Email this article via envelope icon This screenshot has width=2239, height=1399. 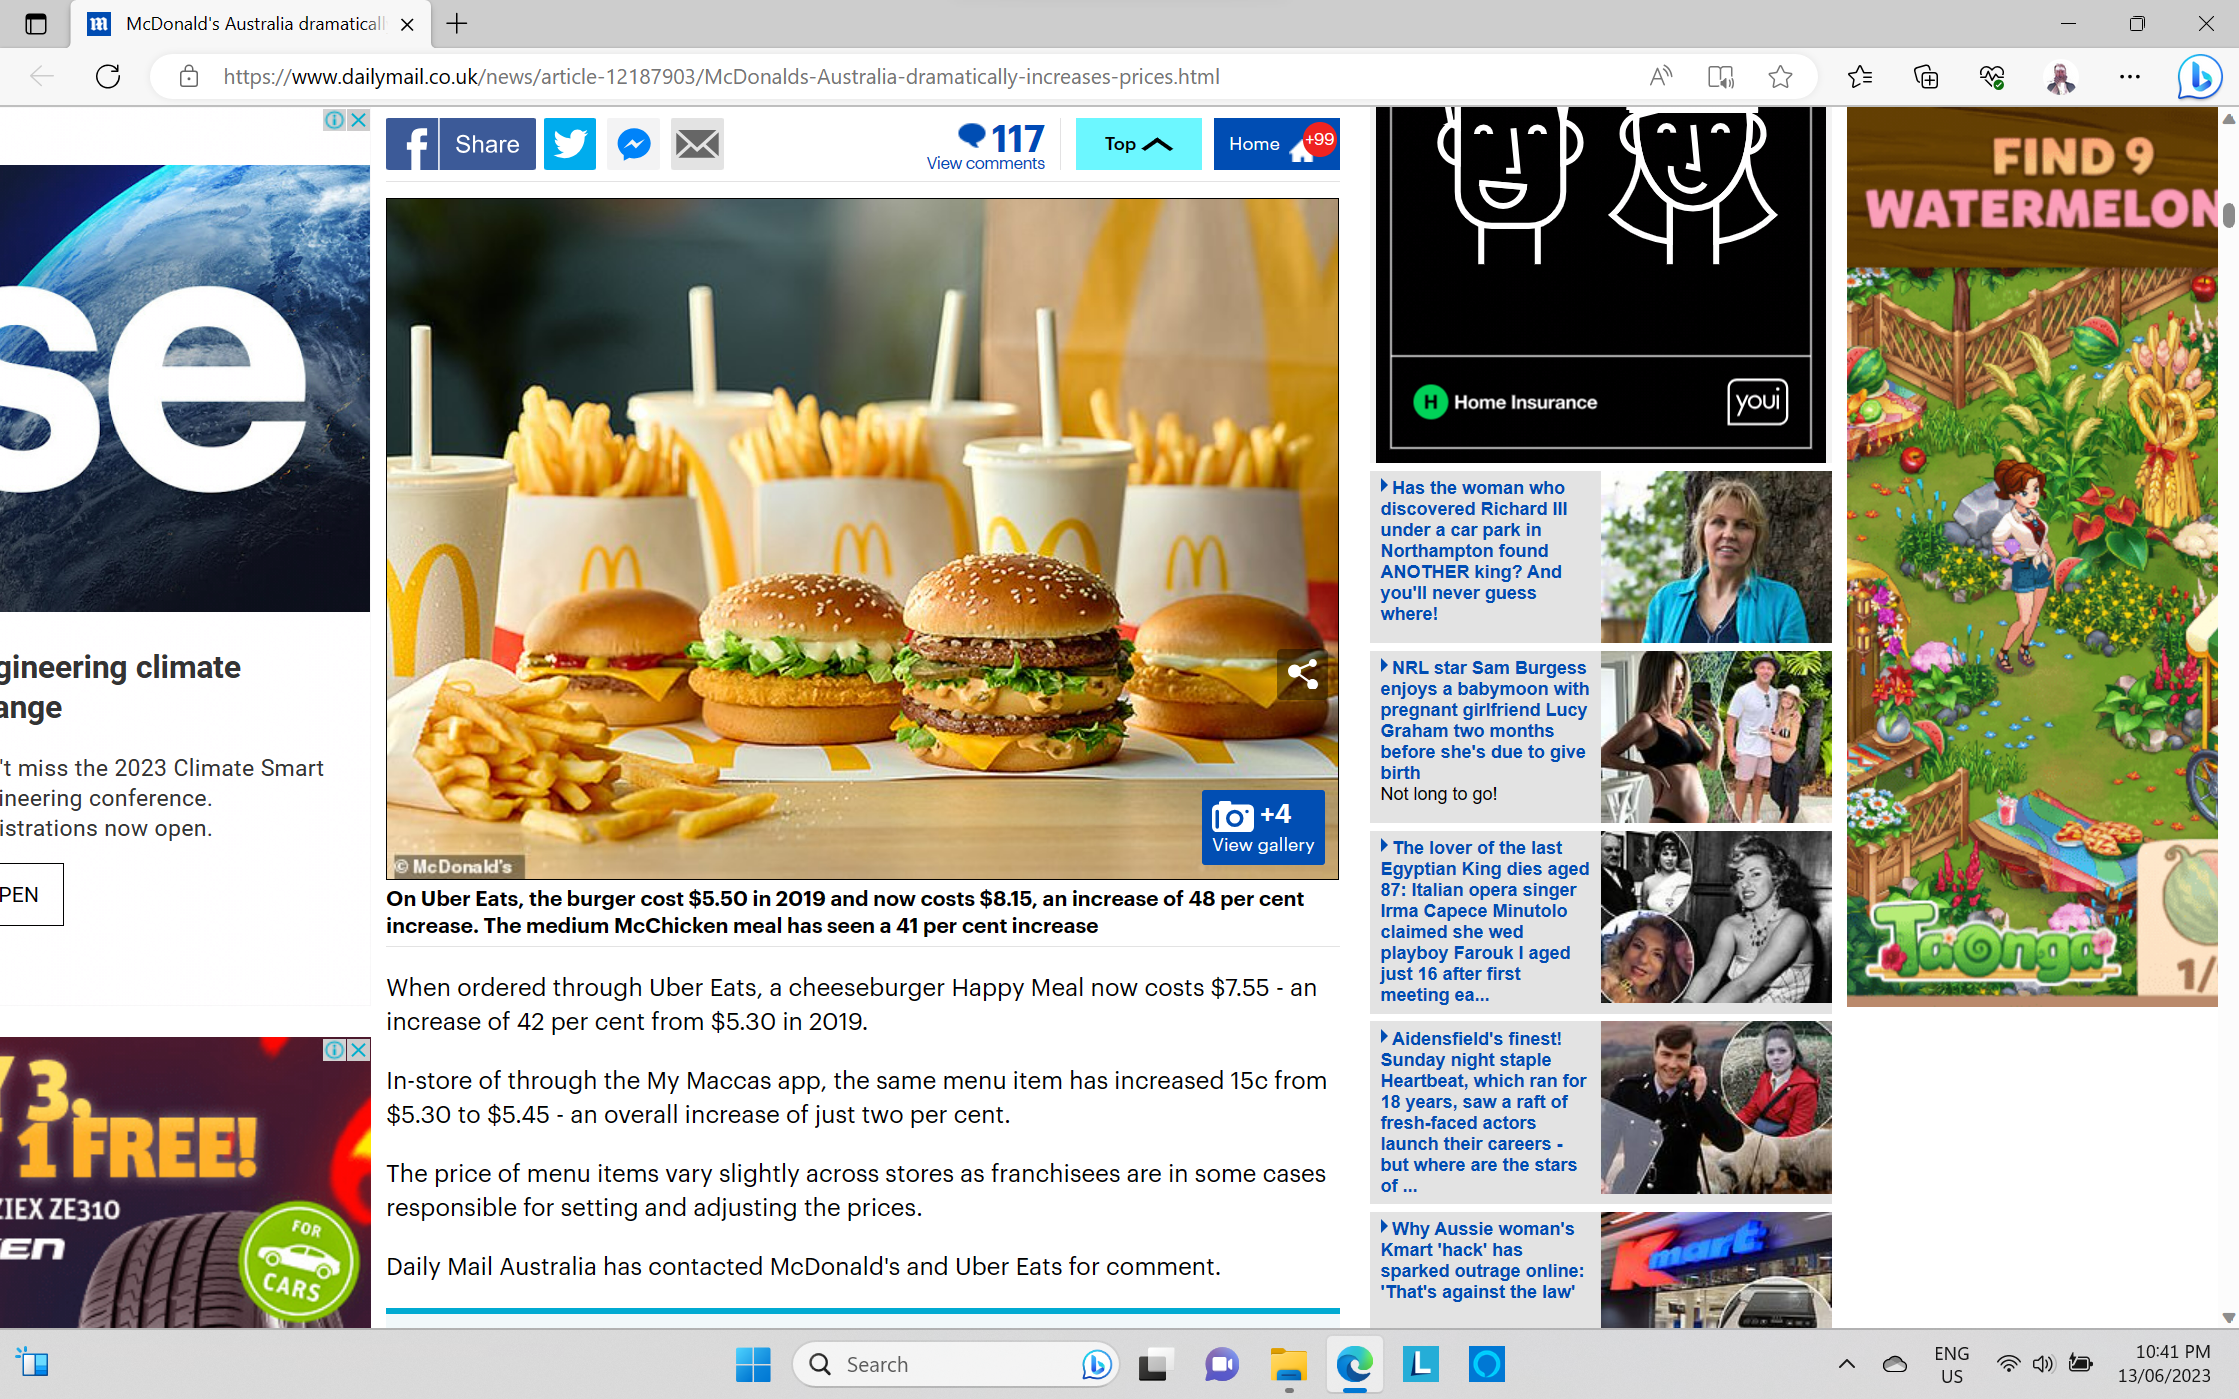coord(697,144)
